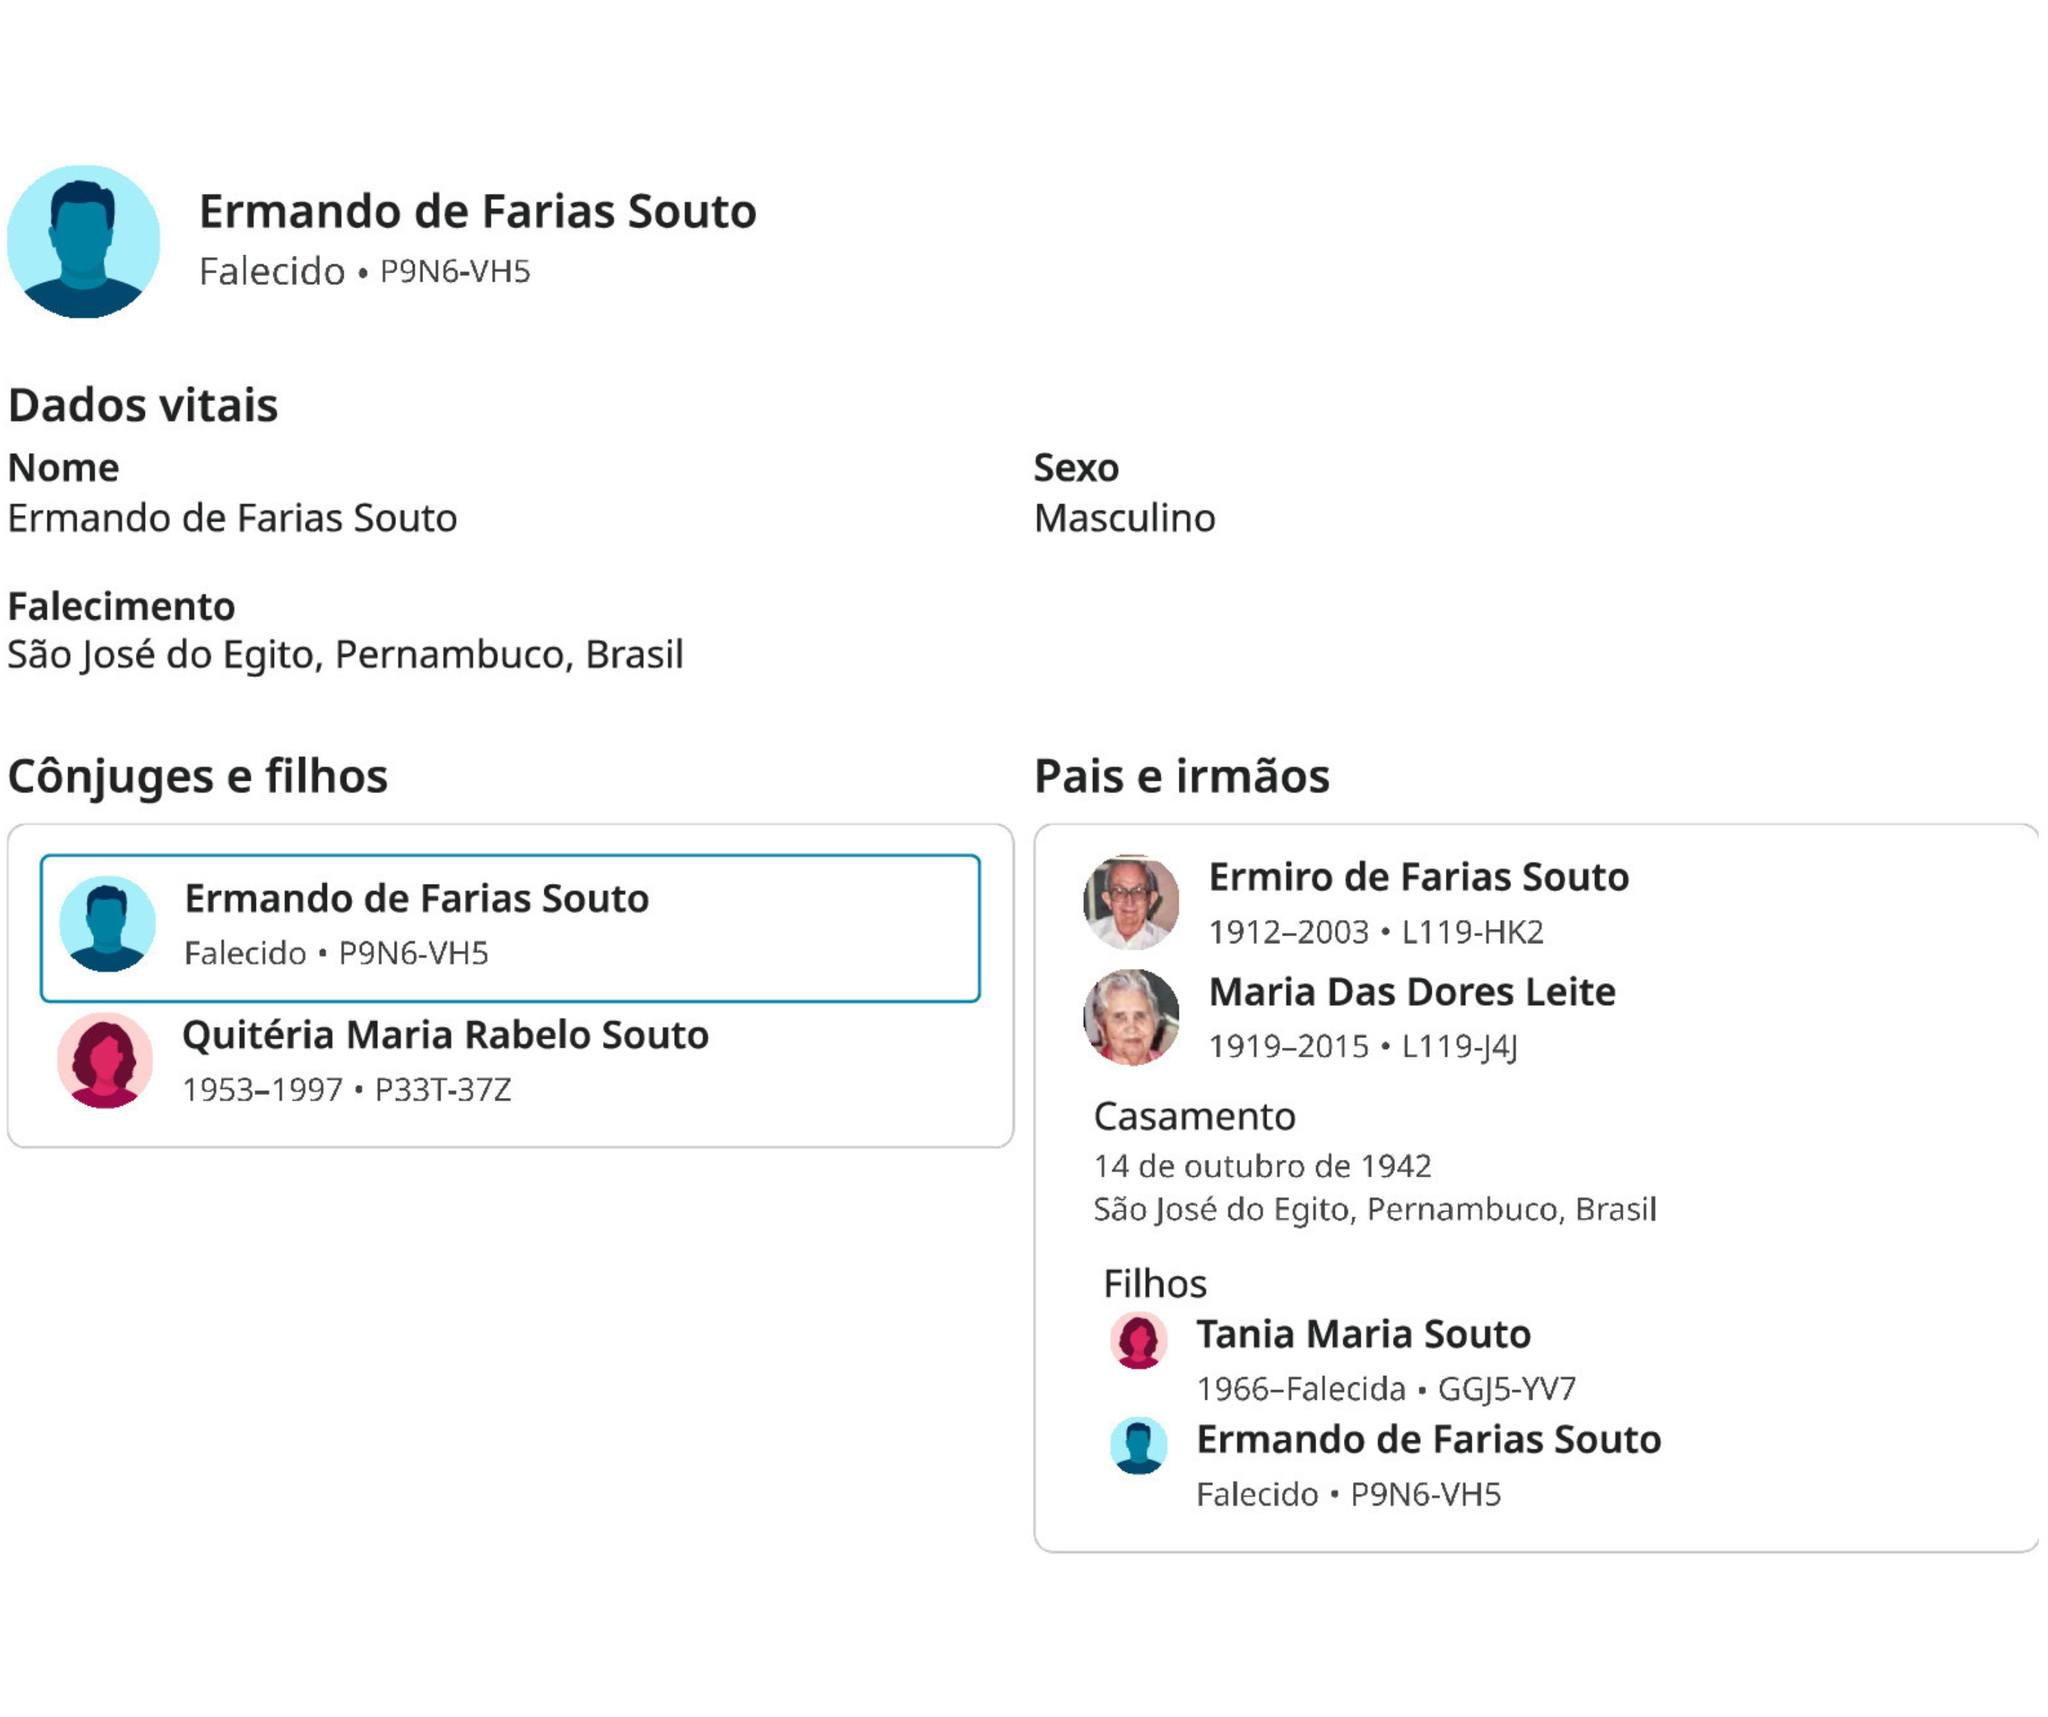Screen dimensions: 2048x1717
Task: Open Maria Das Dores Leite's profile
Action: 1411,992
